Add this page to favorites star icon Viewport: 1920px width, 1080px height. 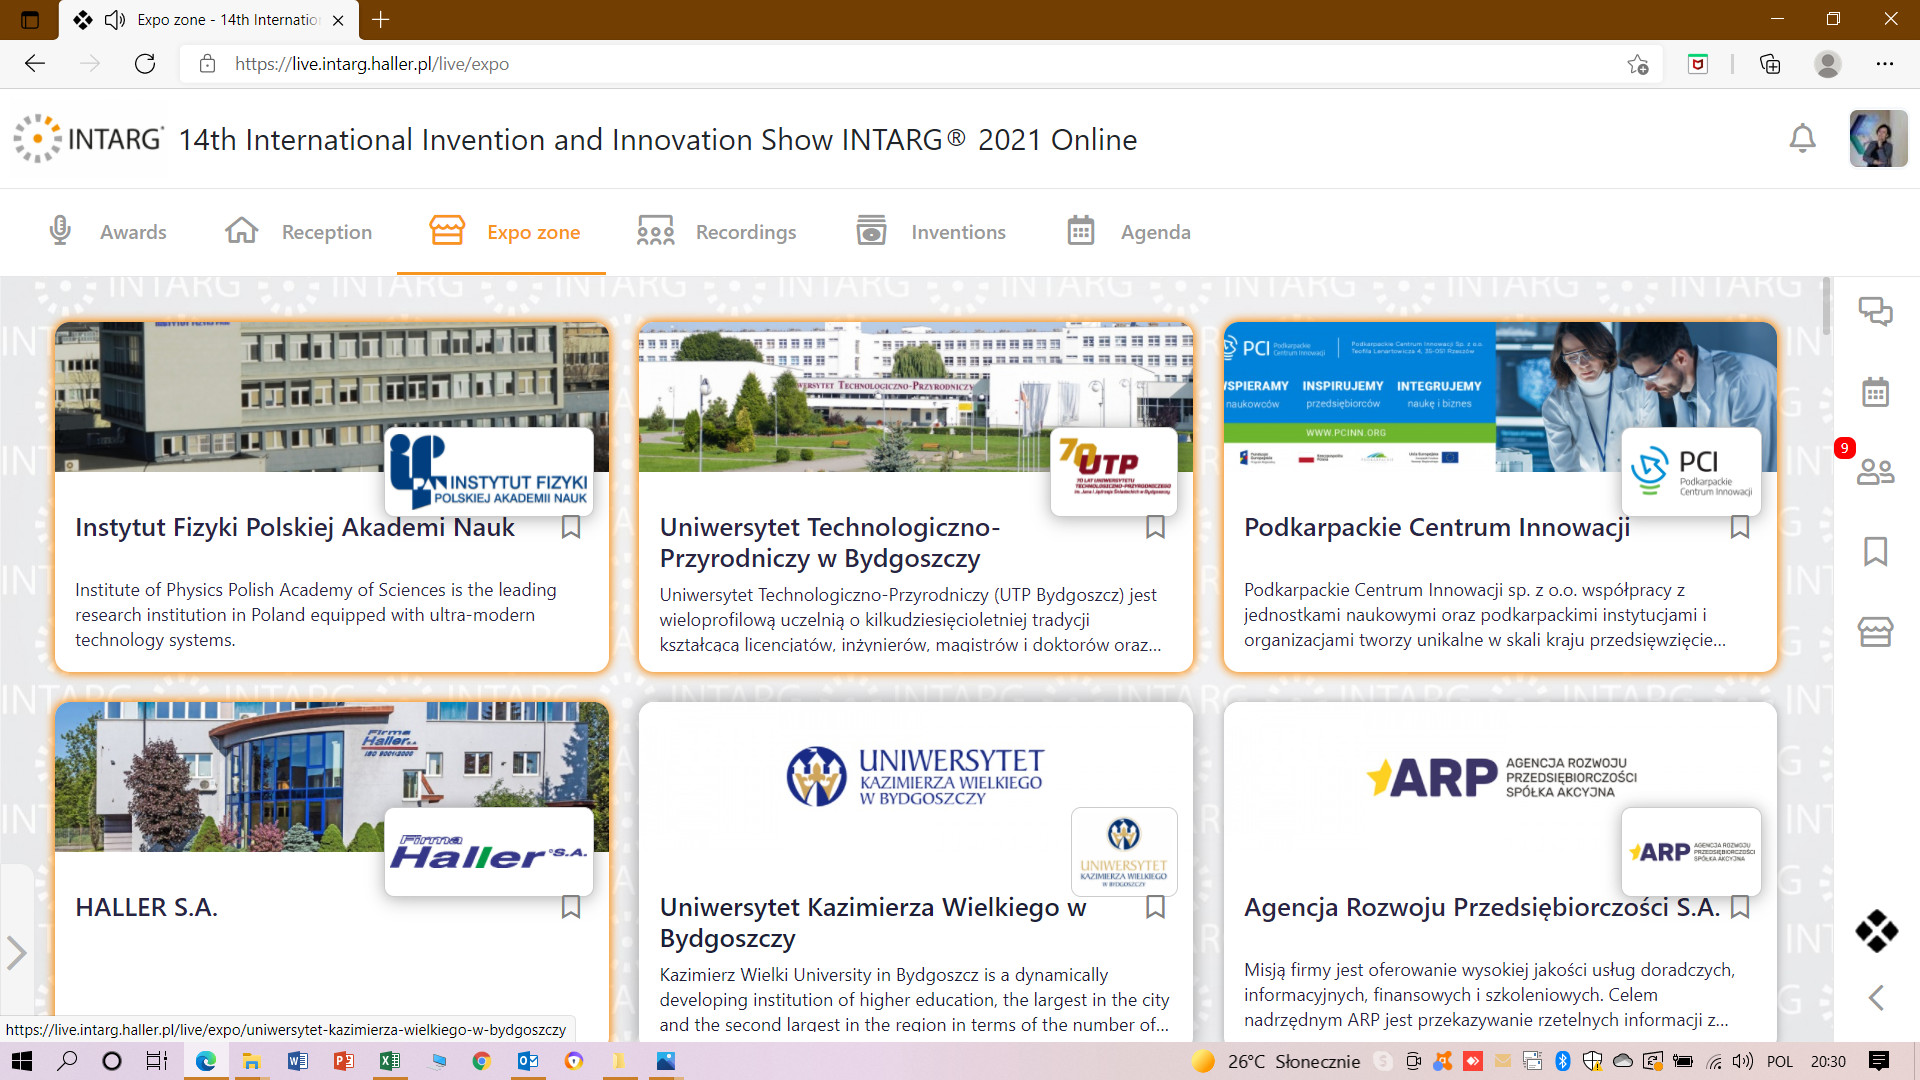[x=1637, y=64]
